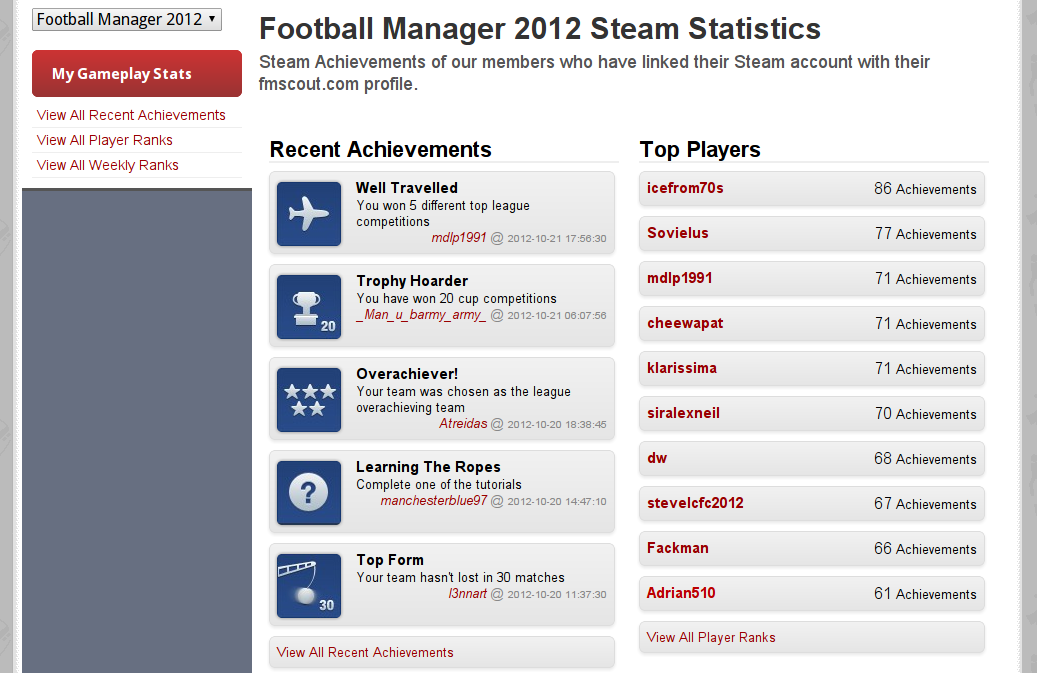Click the 86 Achievements count

[925, 189]
